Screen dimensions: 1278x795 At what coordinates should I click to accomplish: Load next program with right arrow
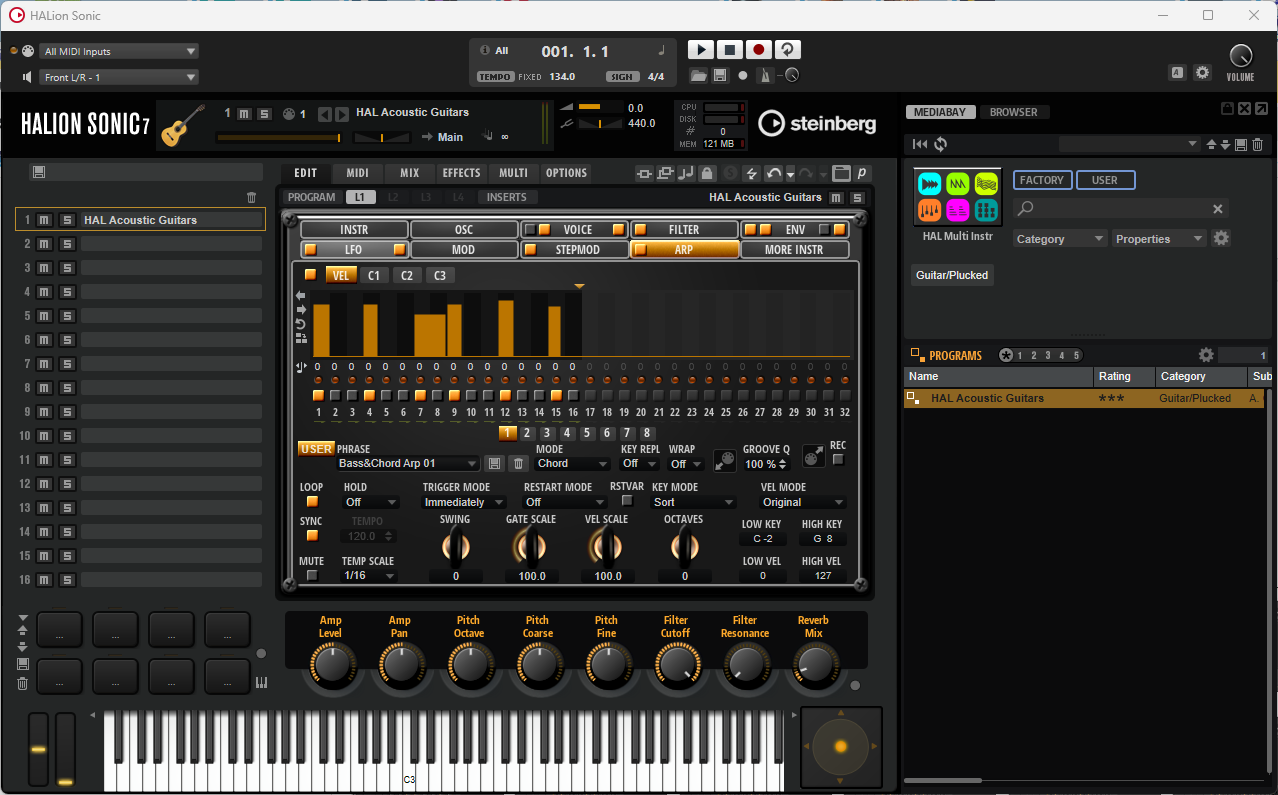[x=342, y=114]
